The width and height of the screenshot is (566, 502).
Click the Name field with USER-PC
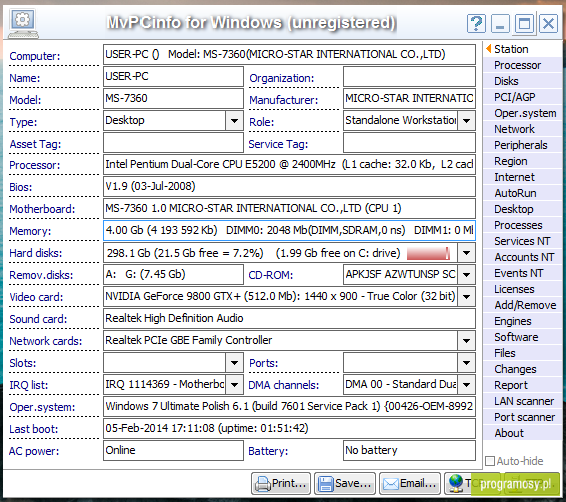[173, 77]
